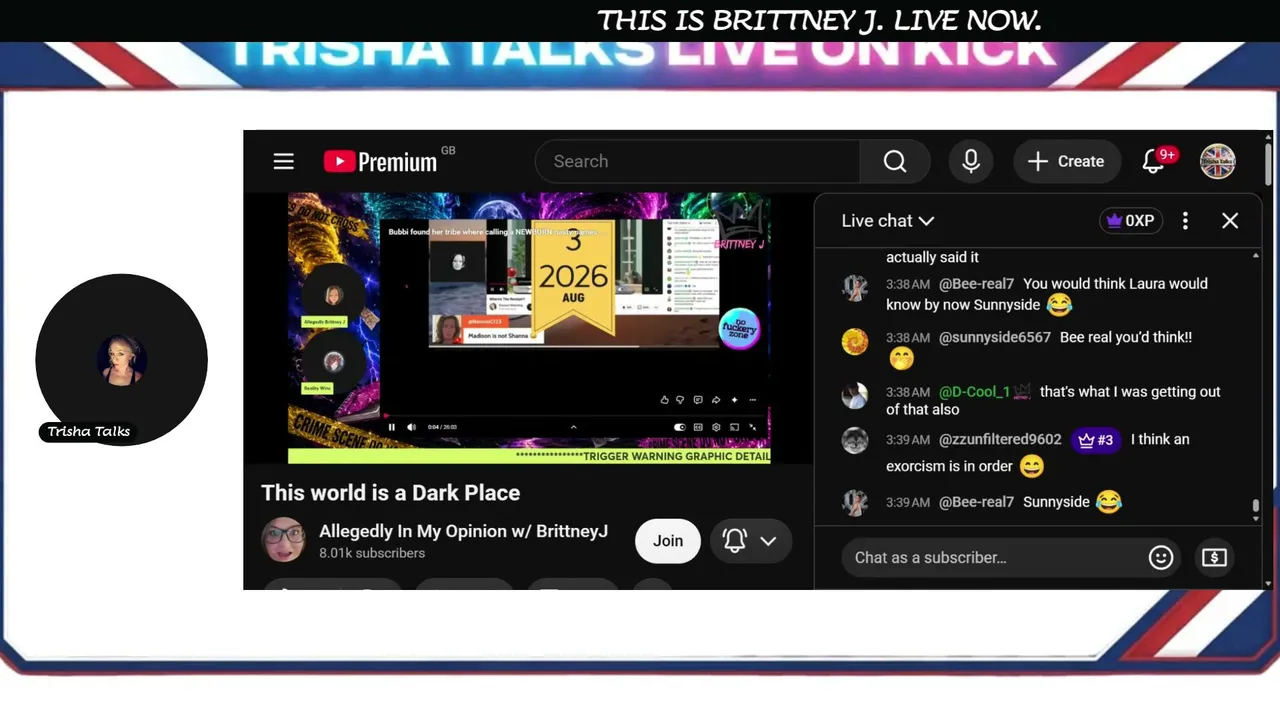Open live chat more options menu
This screenshot has width=1280, height=720.
pyautogui.click(x=1185, y=221)
